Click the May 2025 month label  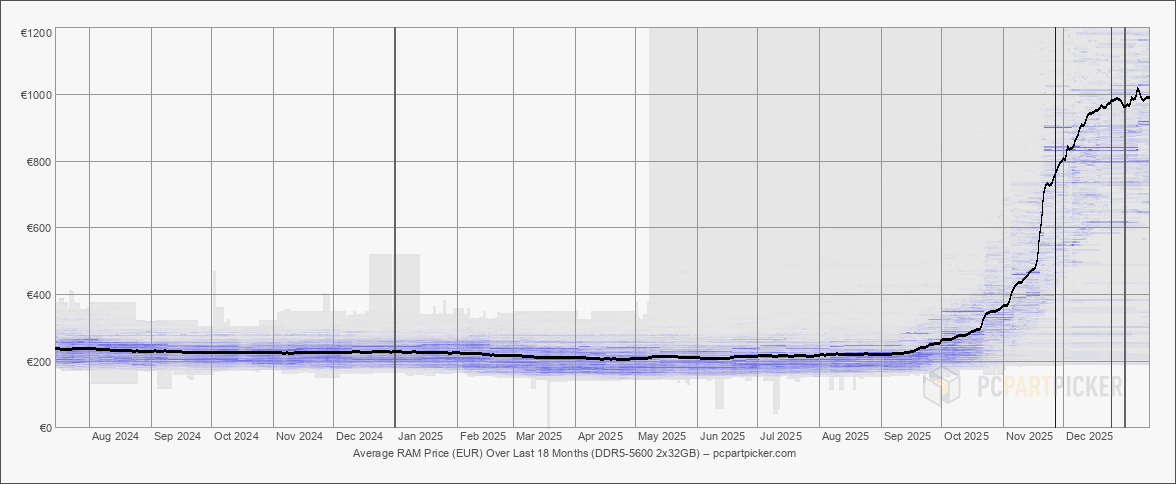pyautogui.click(x=661, y=437)
